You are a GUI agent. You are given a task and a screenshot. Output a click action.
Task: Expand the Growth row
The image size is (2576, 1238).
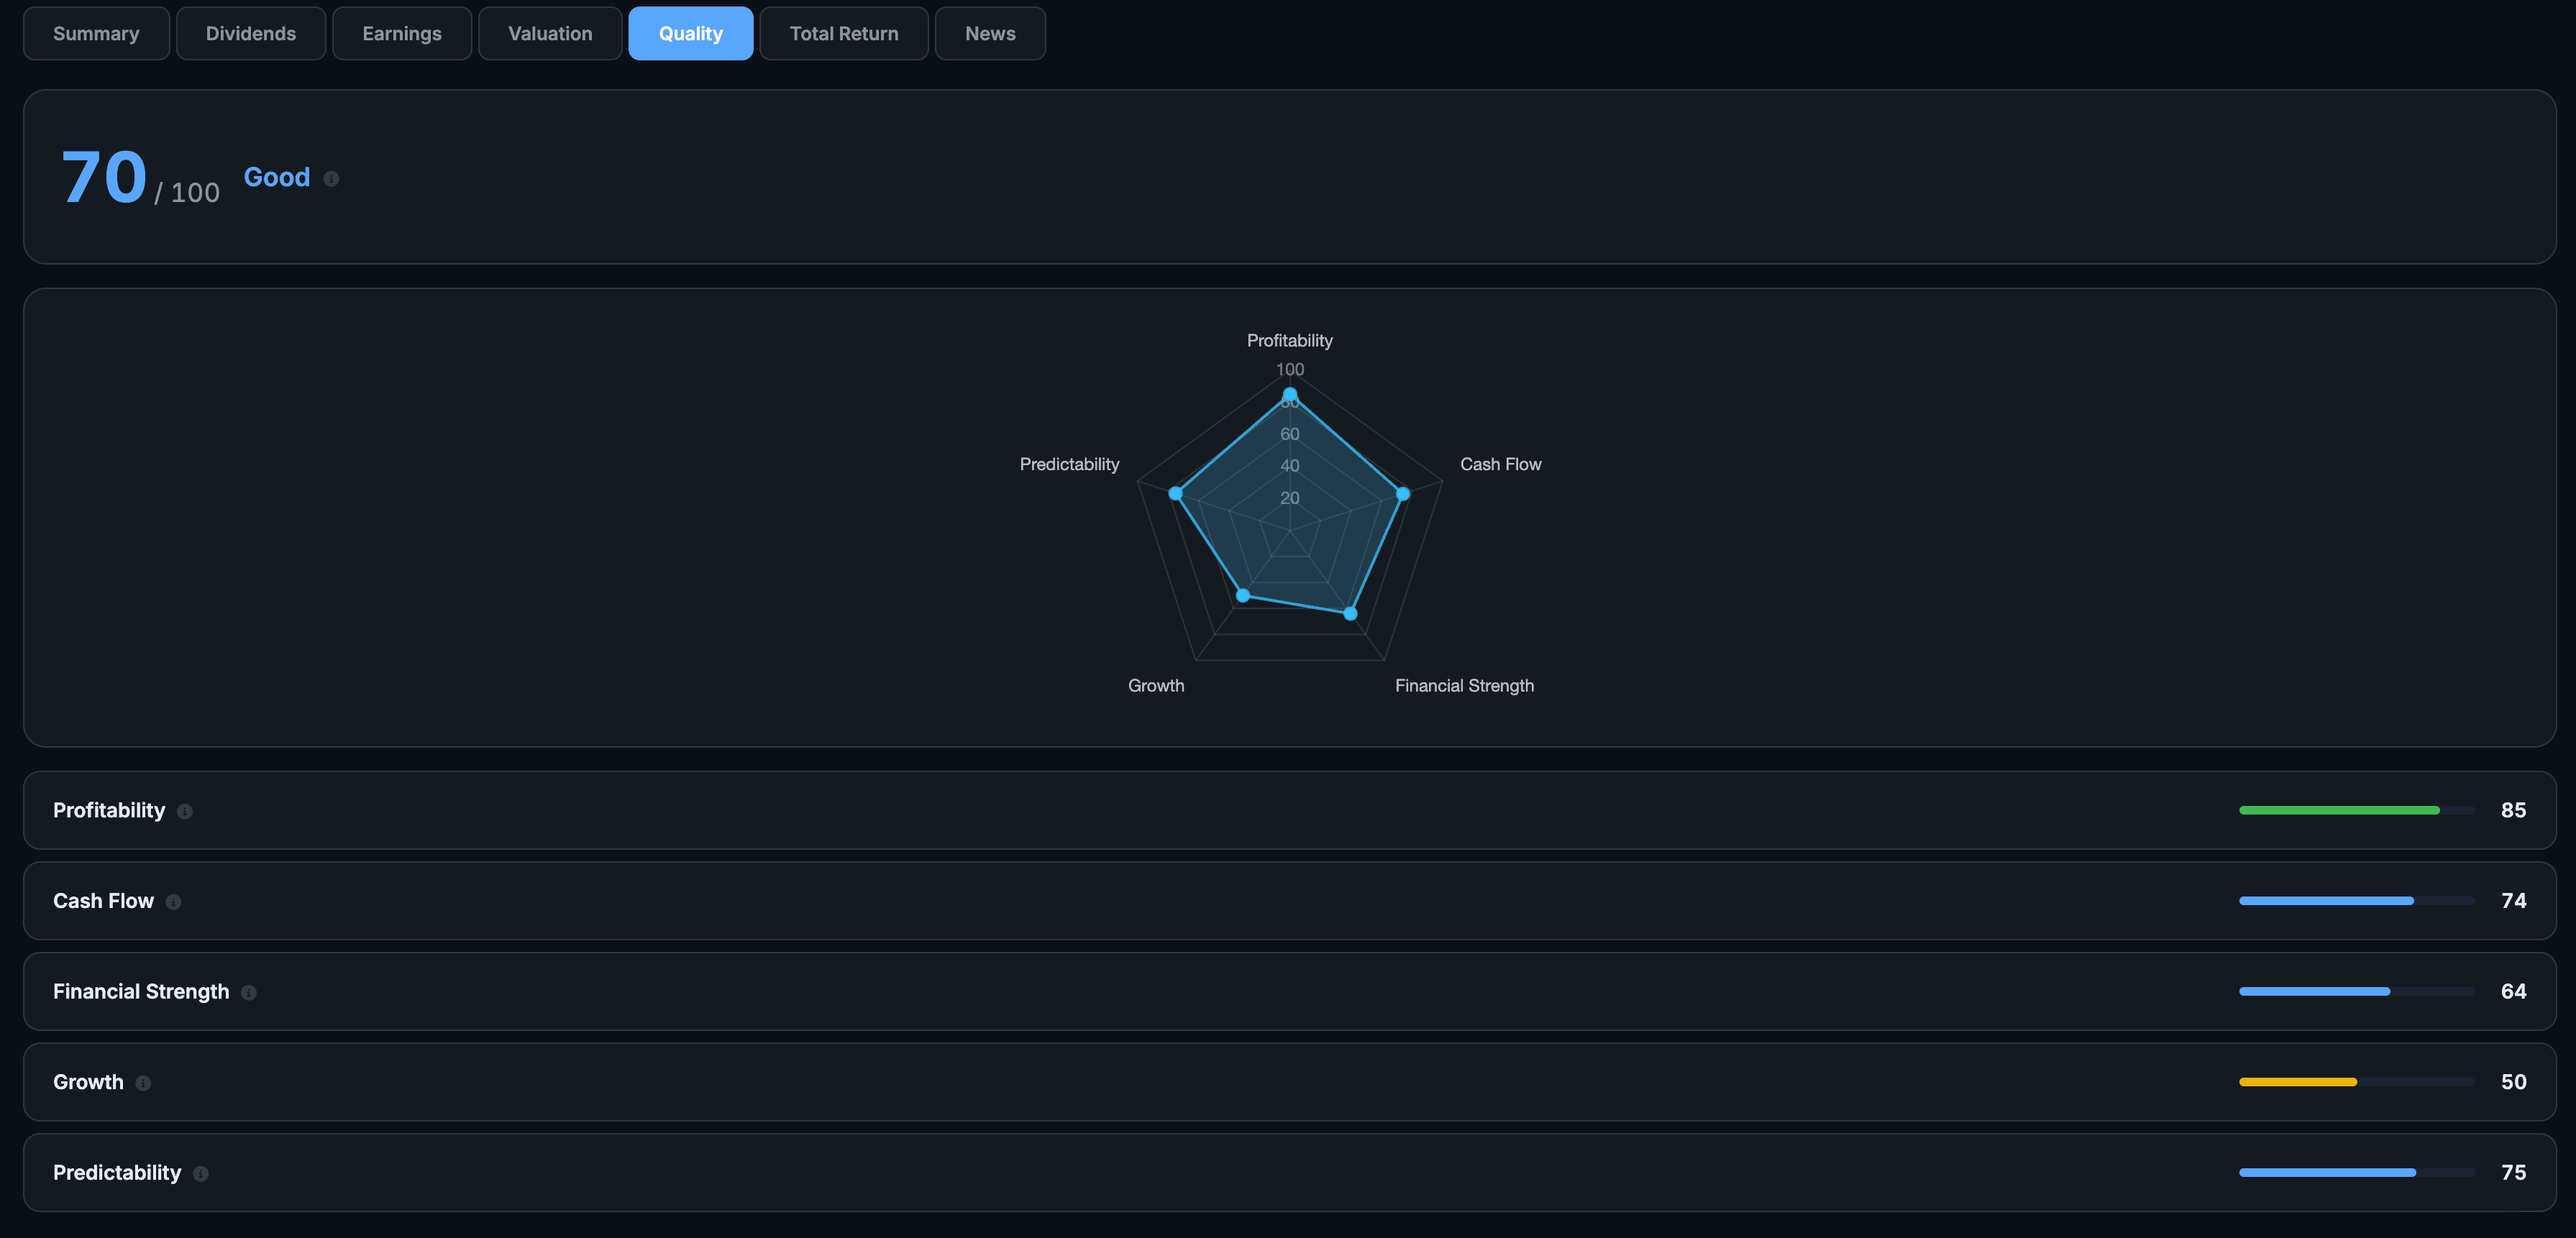(1289, 1082)
